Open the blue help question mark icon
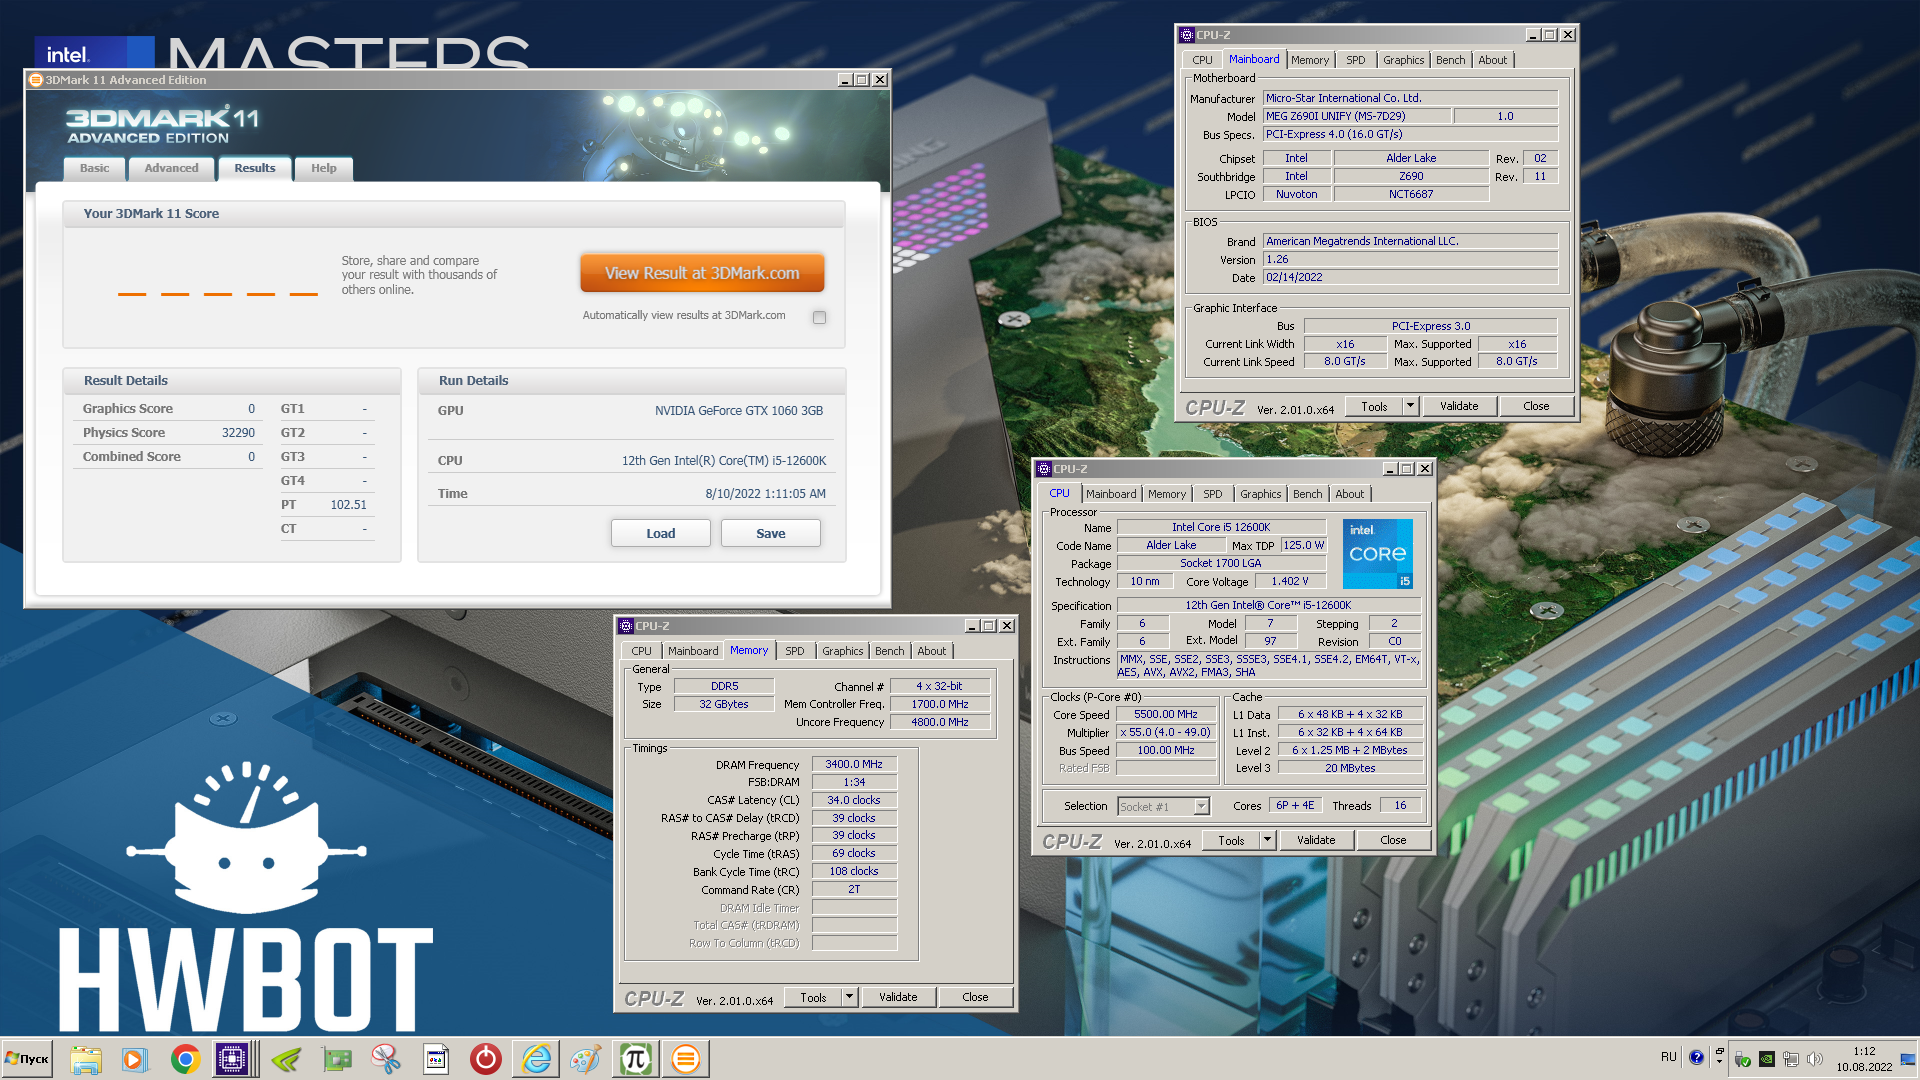The width and height of the screenshot is (1920, 1080). click(x=1696, y=1057)
